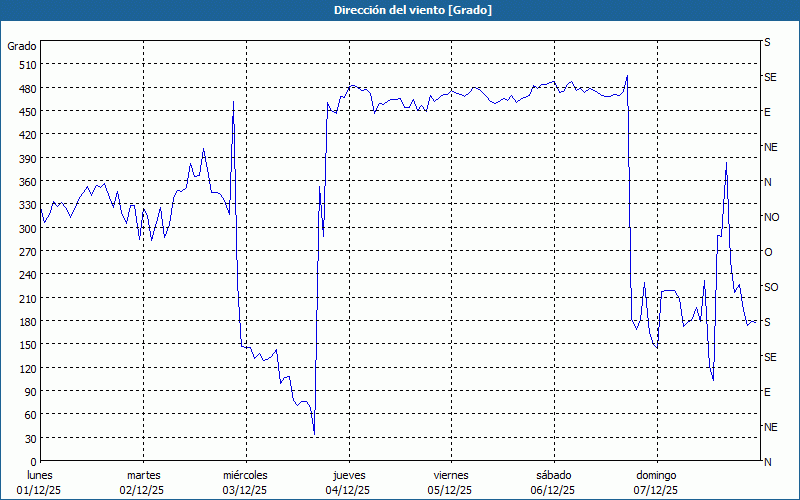Select the 180 degree axis label

click(x=25, y=321)
